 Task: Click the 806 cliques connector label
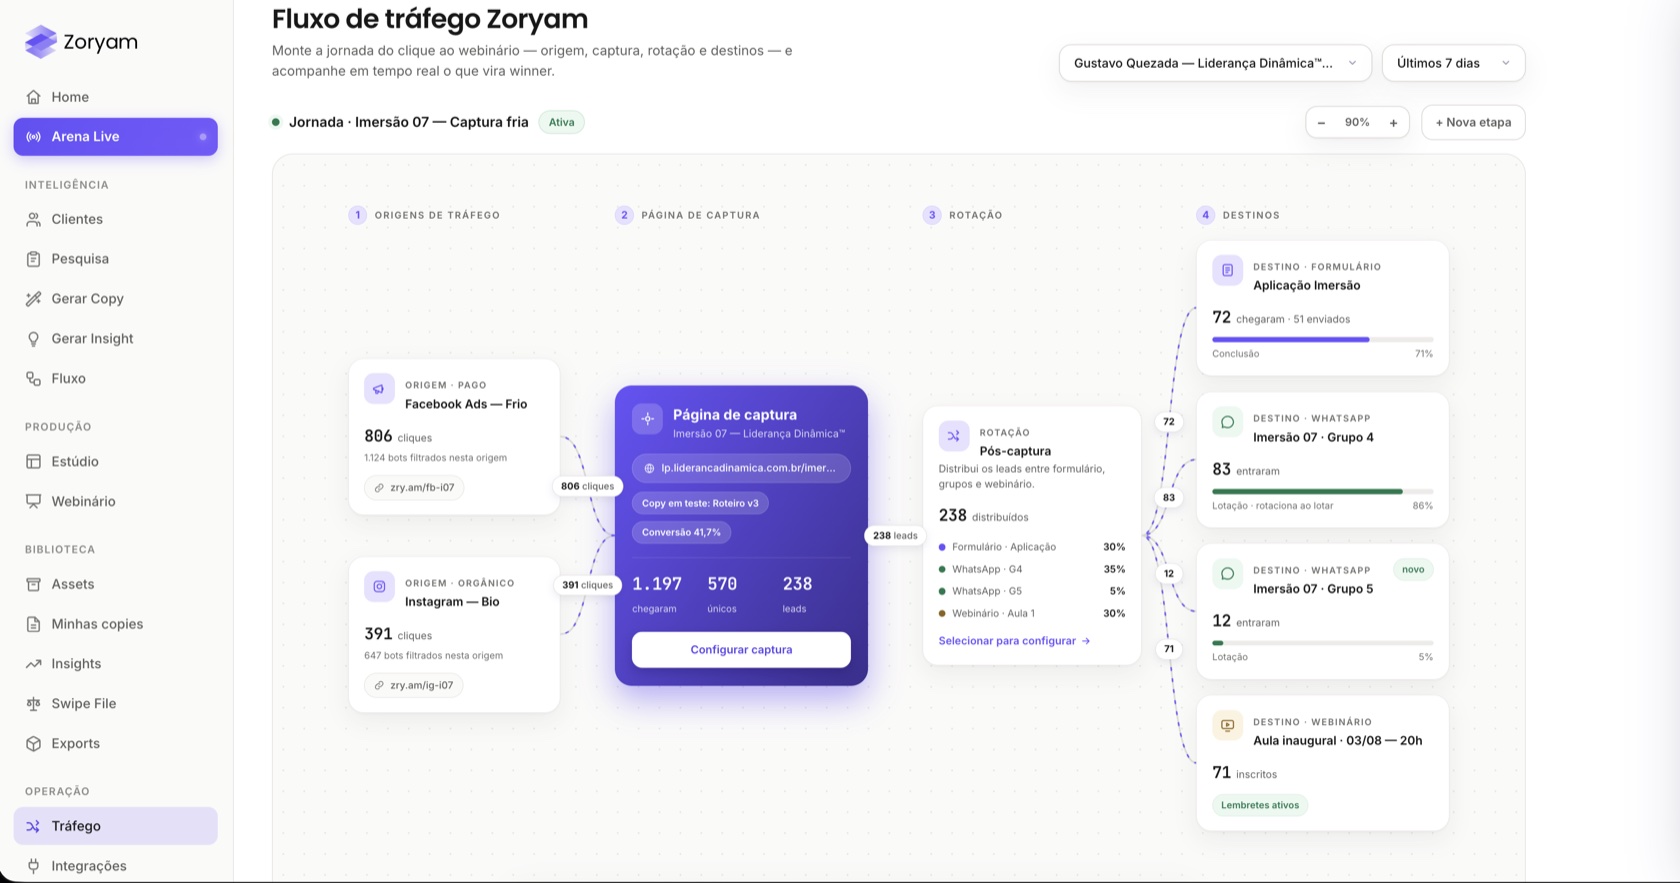coord(588,487)
